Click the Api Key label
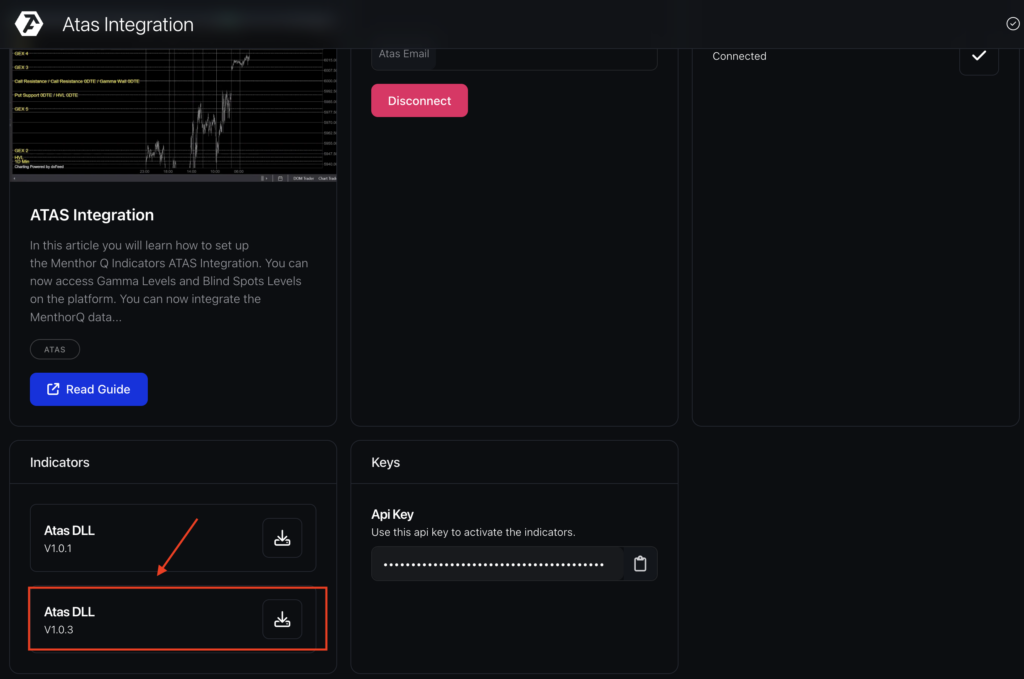Image resolution: width=1024 pixels, height=679 pixels. tap(392, 514)
